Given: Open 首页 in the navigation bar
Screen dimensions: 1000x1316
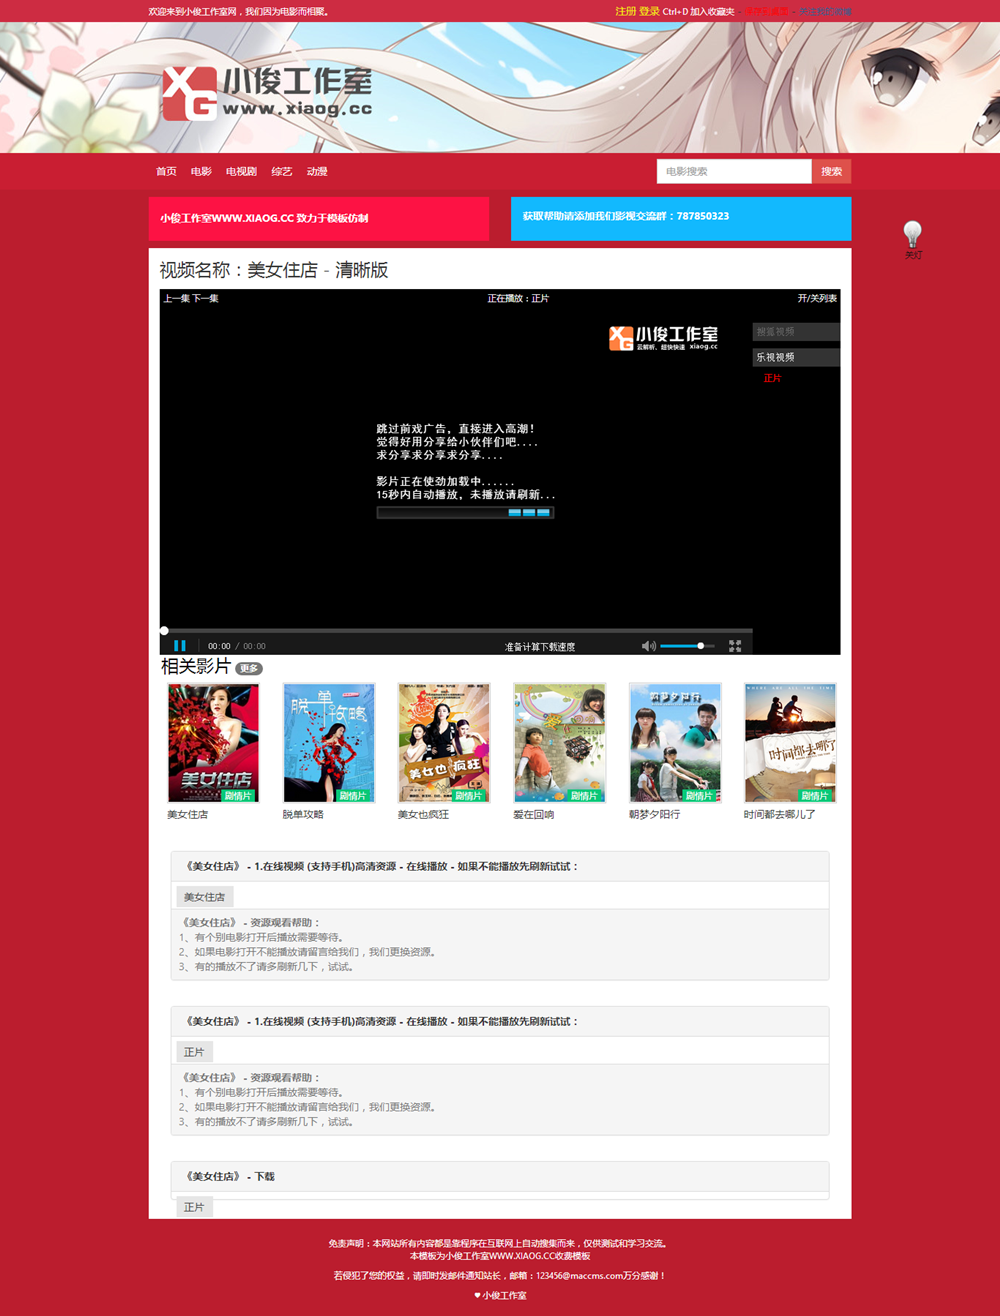Looking at the screenshot, I should [x=166, y=171].
